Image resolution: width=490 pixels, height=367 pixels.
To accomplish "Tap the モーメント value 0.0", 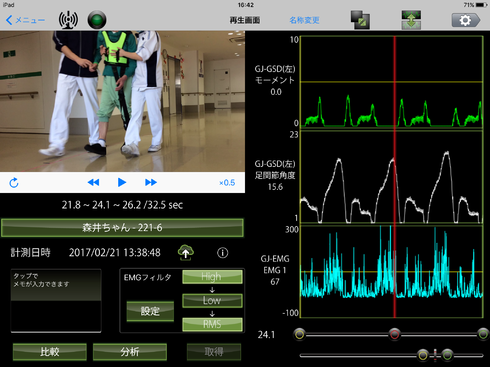I will [276, 92].
